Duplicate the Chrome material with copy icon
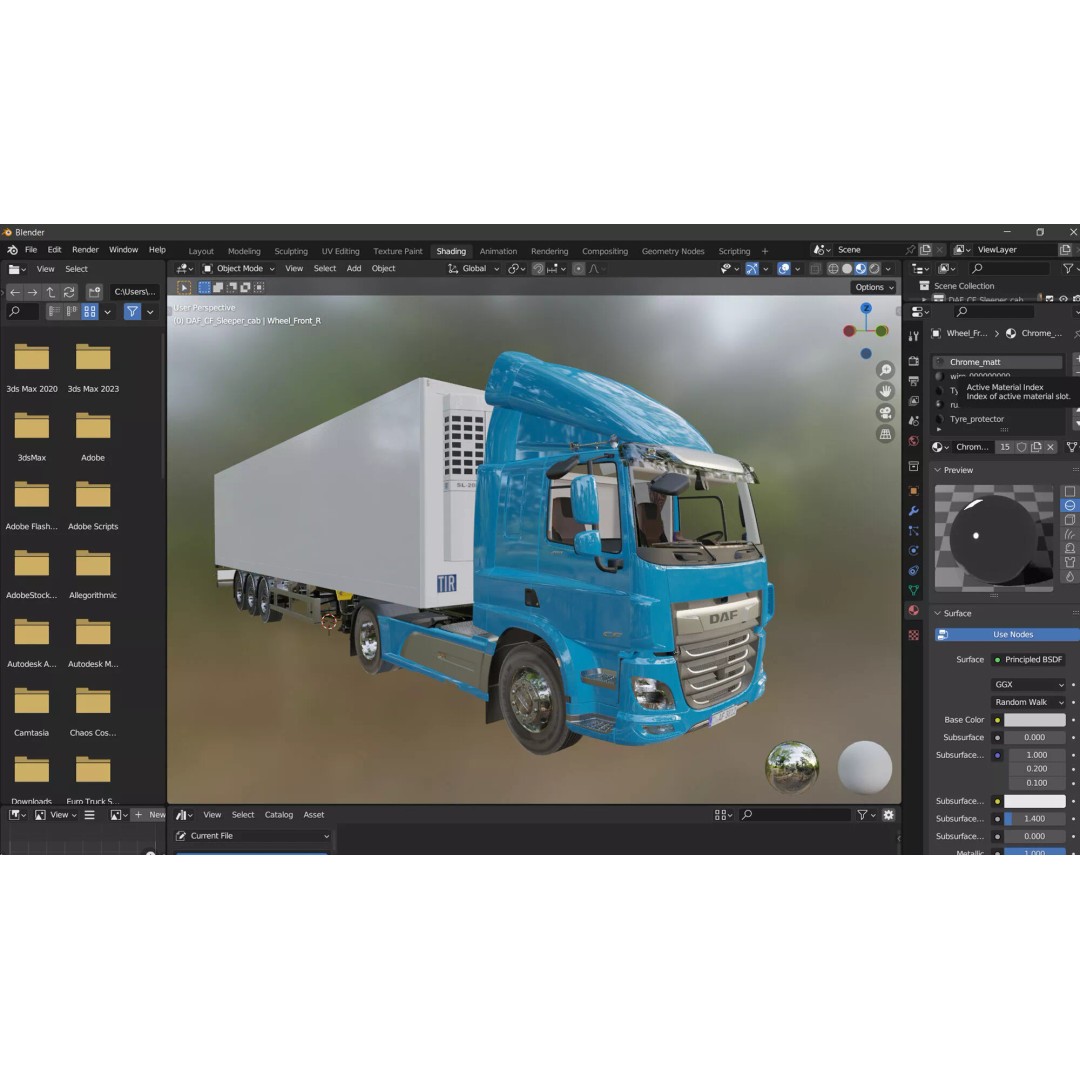This screenshot has width=1080, height=1080. (1037, 447)
